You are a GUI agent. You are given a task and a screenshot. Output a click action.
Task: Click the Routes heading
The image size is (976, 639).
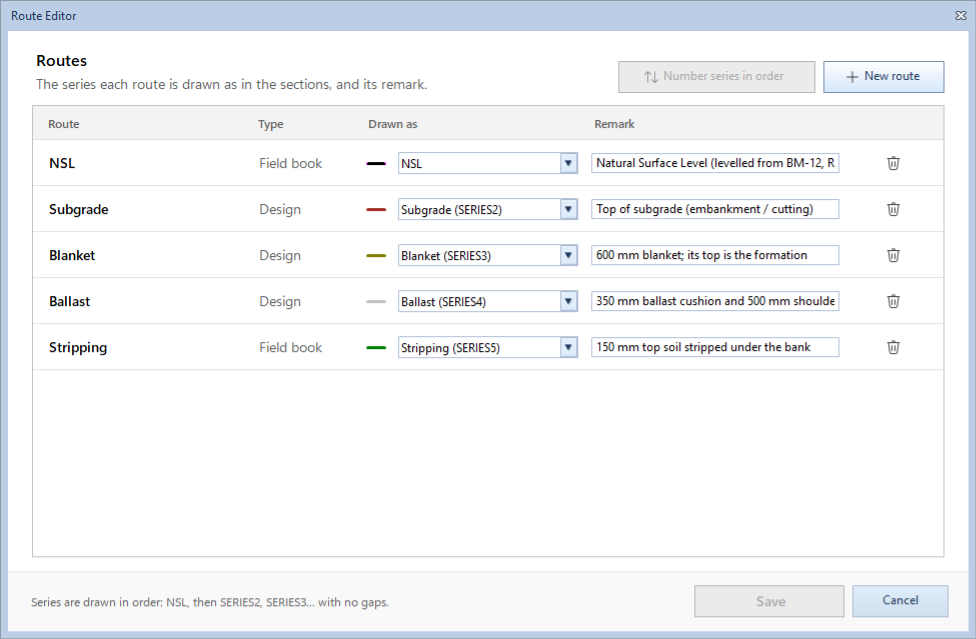[x=62, y=60]
